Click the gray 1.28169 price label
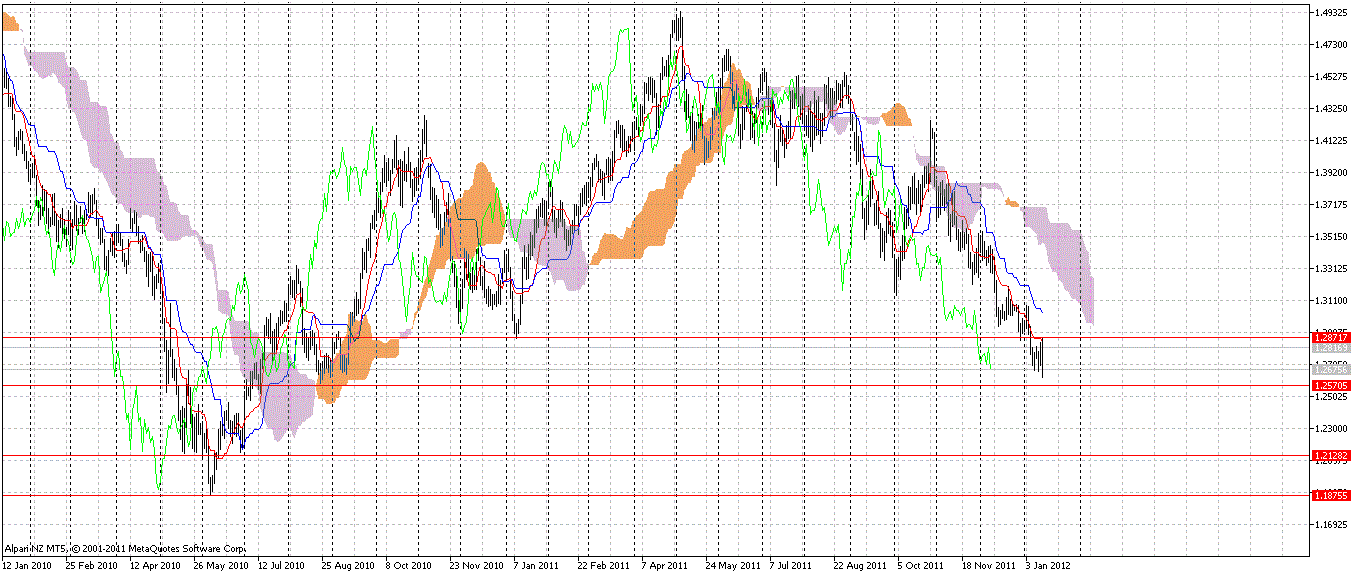The height and width of the screenshot is (577, 1362). tap(1331, 347)
